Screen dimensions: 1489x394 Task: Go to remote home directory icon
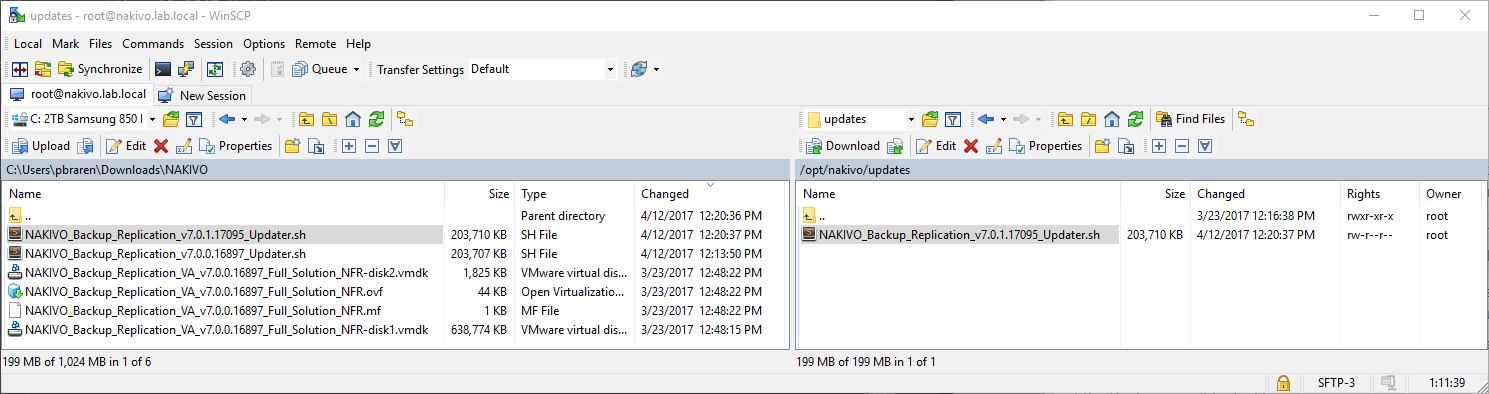[1112, 119]
